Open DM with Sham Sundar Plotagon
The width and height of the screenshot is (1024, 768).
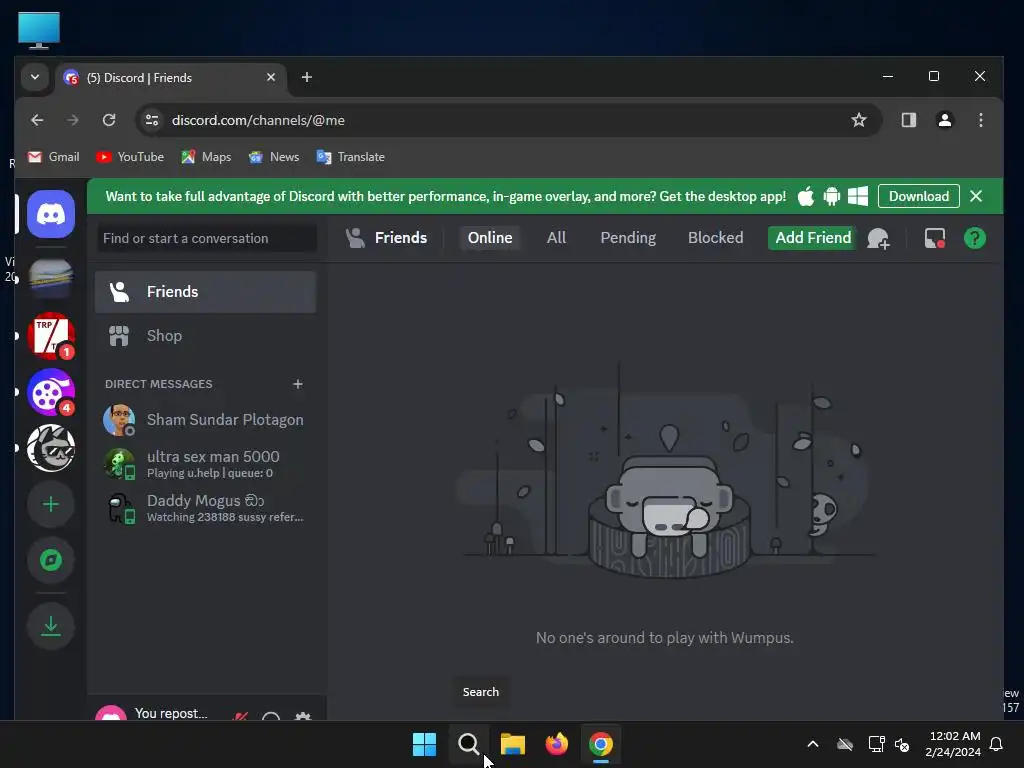pyautogui.click(x=206, y=420)
